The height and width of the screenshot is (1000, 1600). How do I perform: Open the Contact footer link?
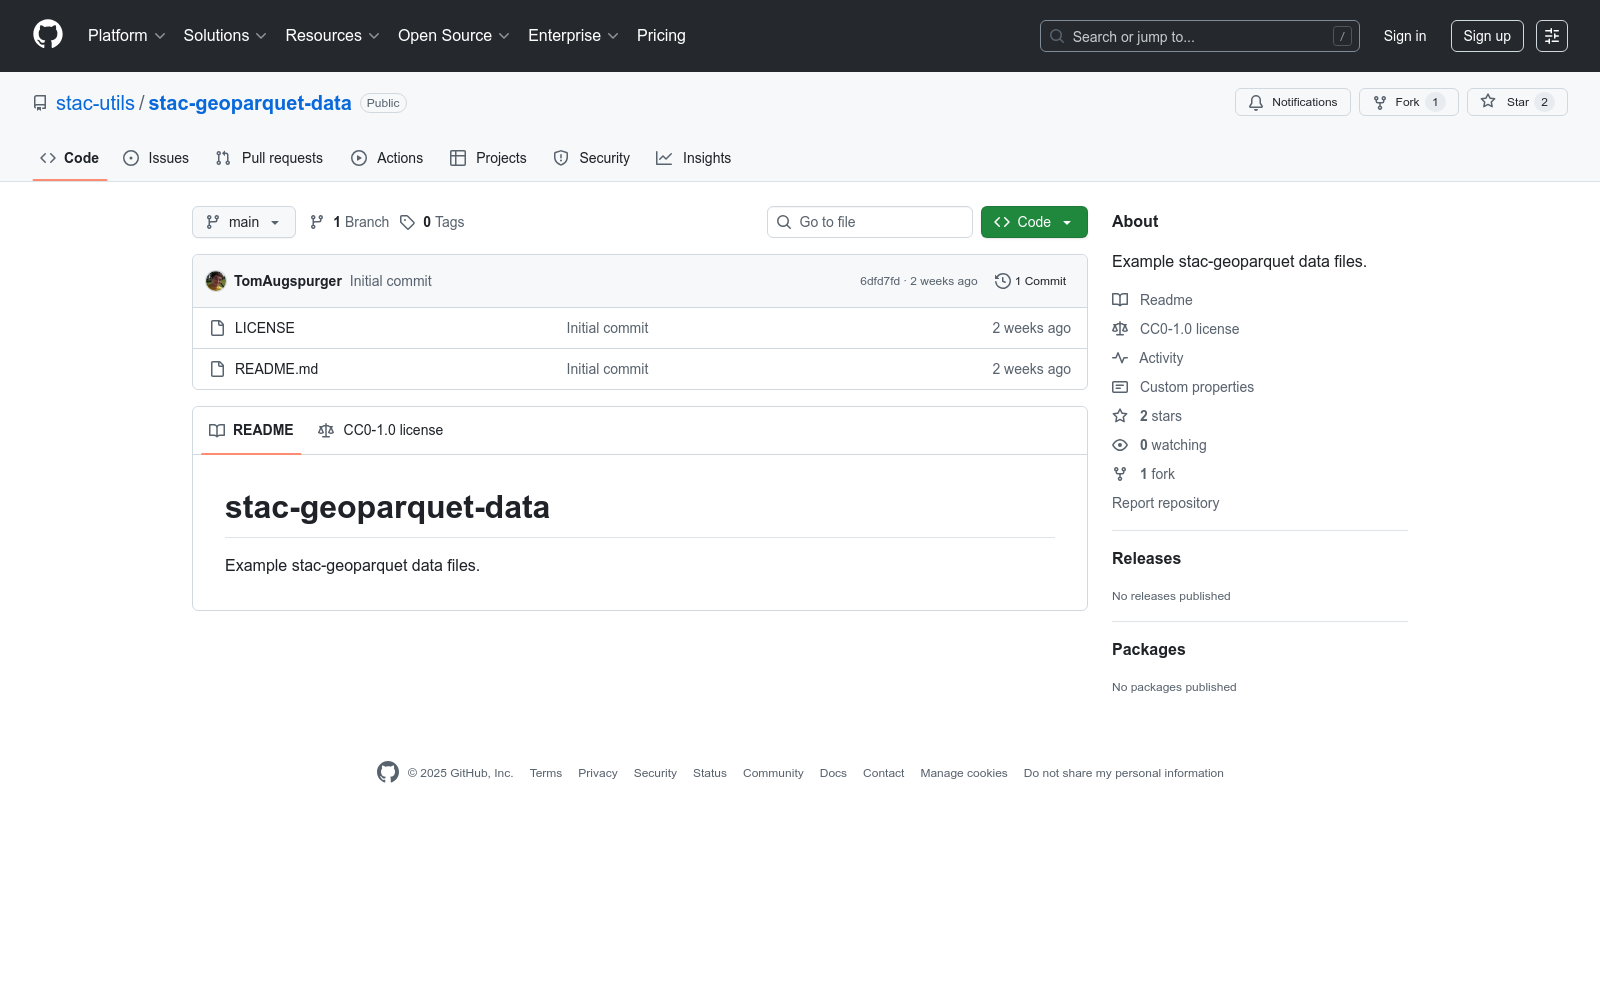[883, 773]
